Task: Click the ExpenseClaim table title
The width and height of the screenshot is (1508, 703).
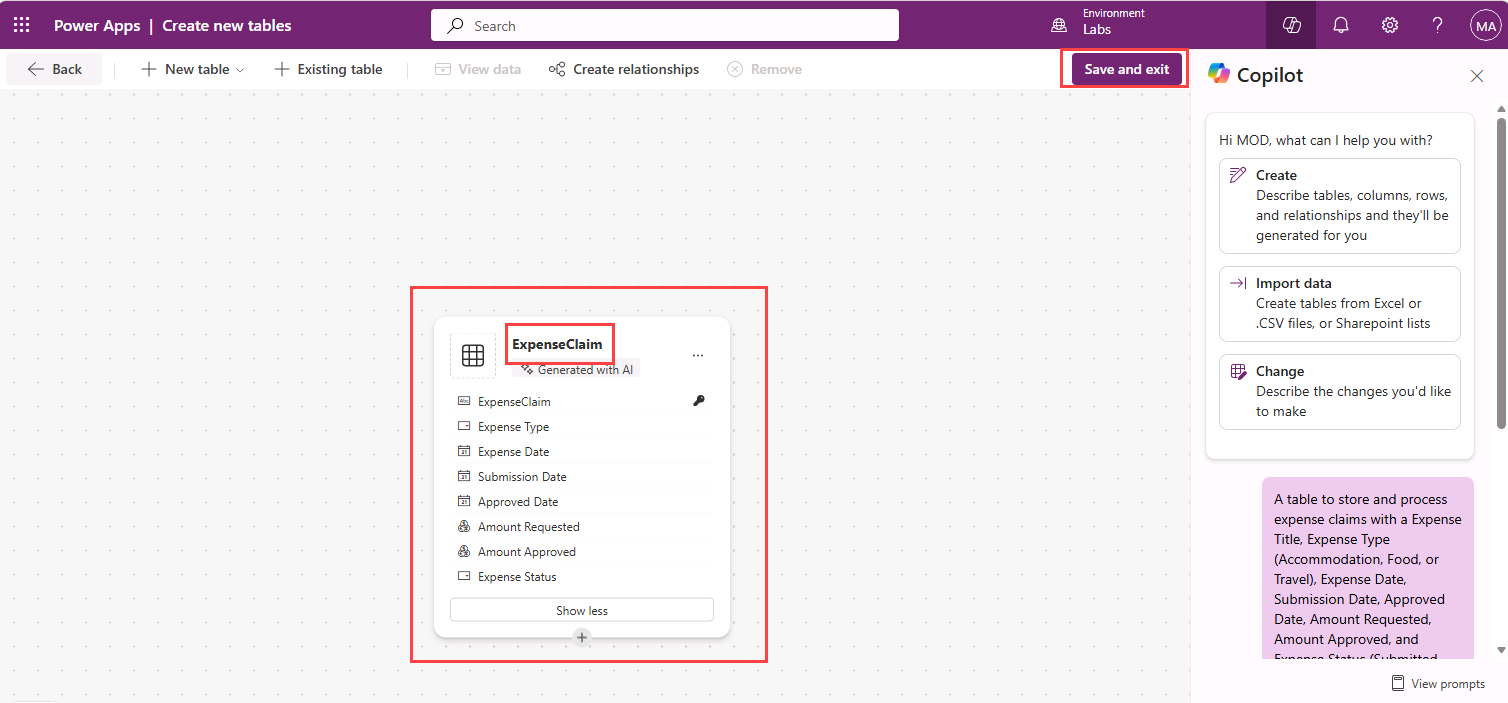Action: tap(557, 344)
